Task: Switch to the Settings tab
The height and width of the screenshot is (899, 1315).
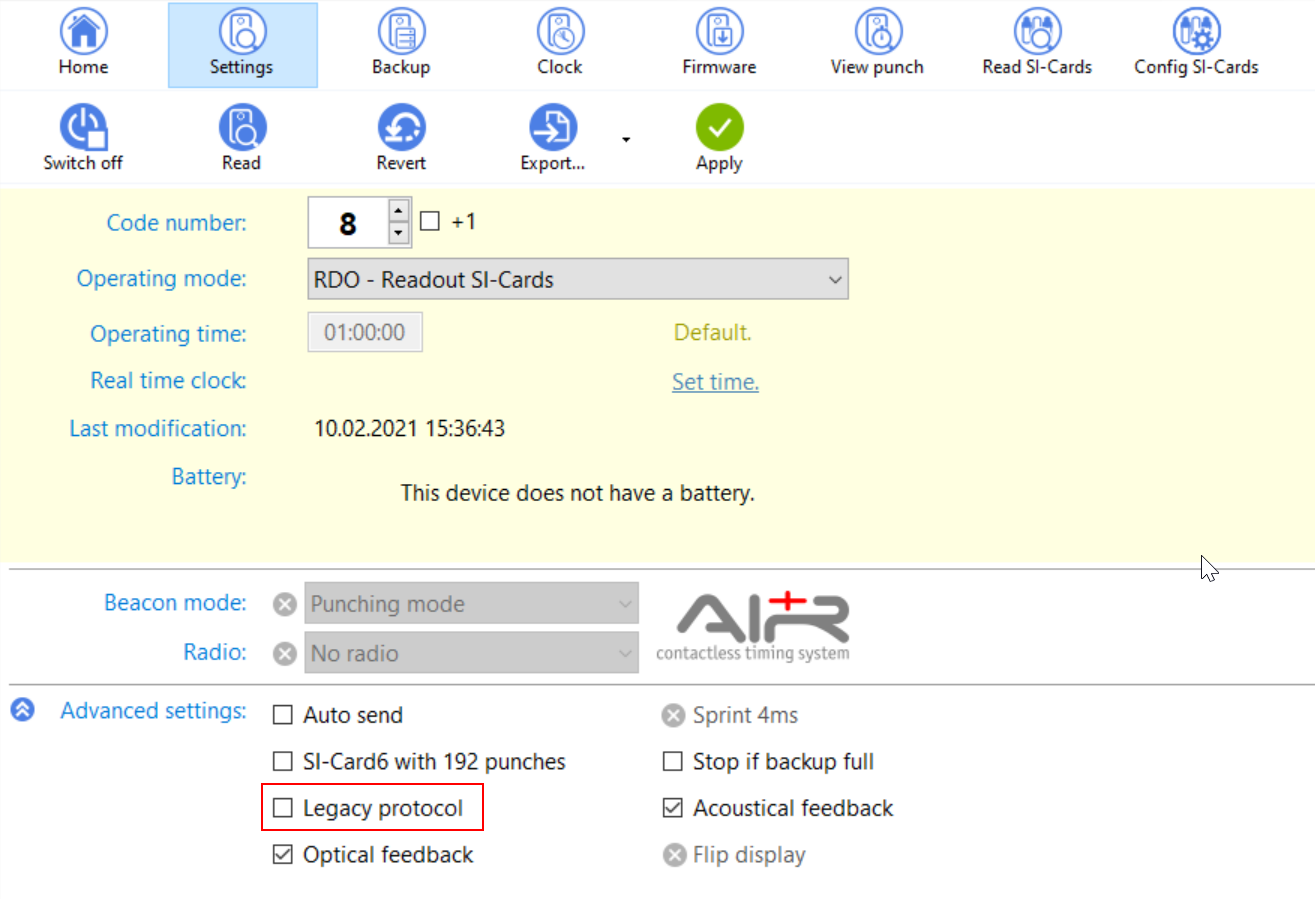Action: tap(241, 44)
